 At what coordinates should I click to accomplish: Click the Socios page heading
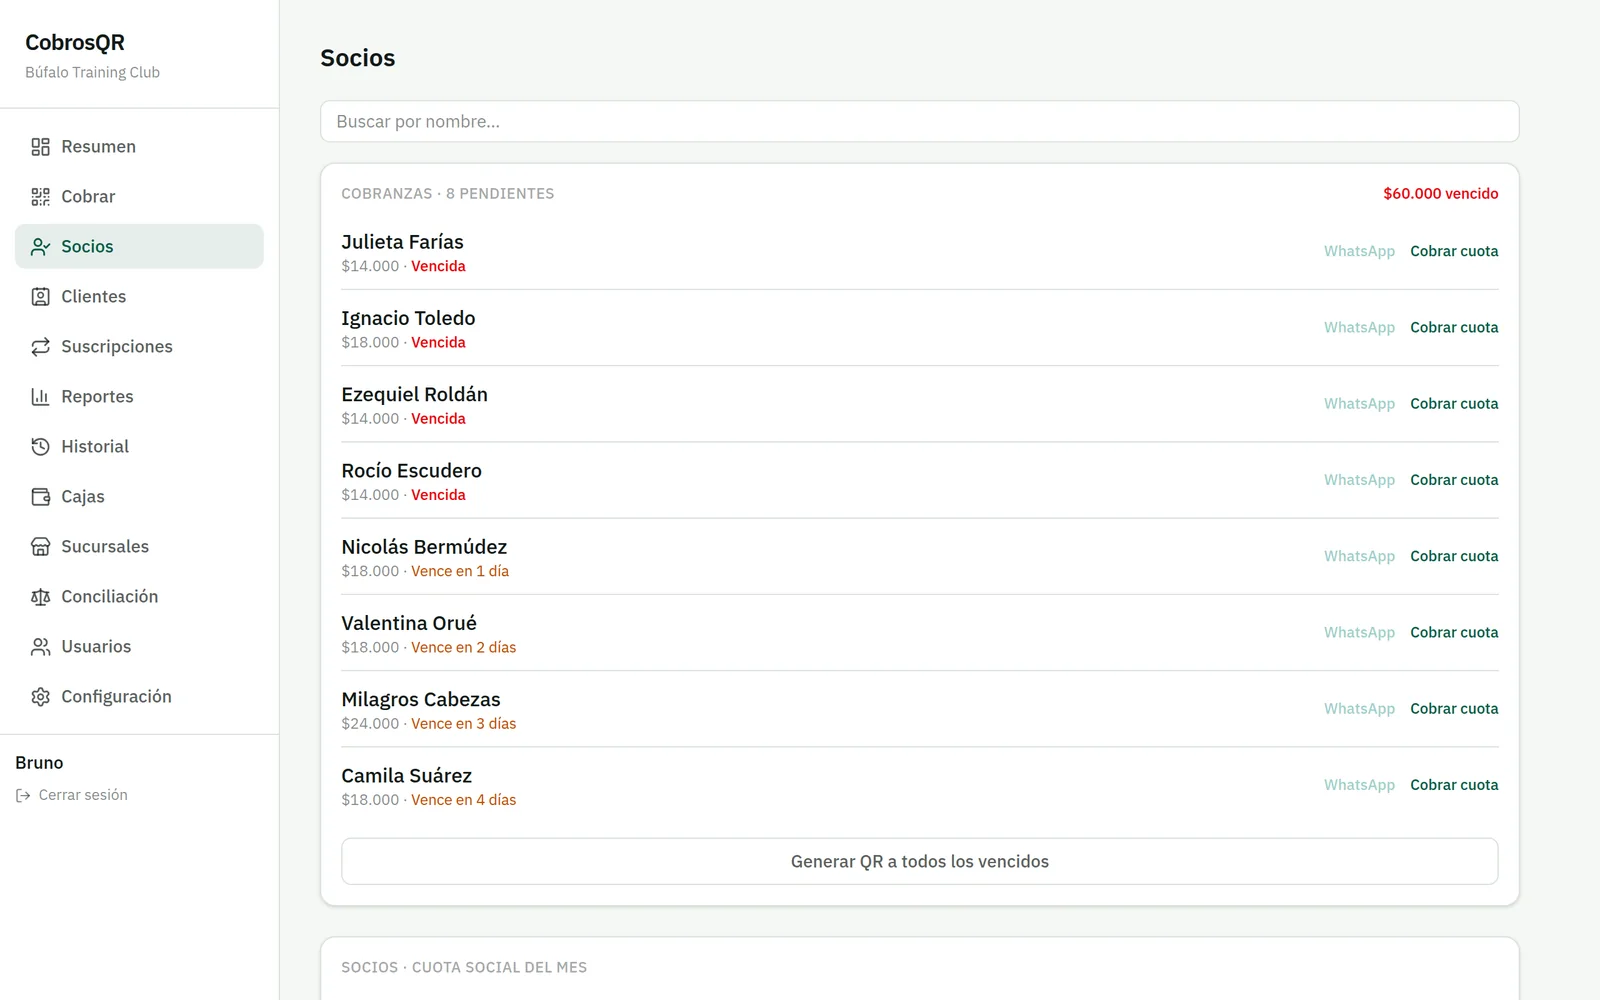(x=358, y=58)
